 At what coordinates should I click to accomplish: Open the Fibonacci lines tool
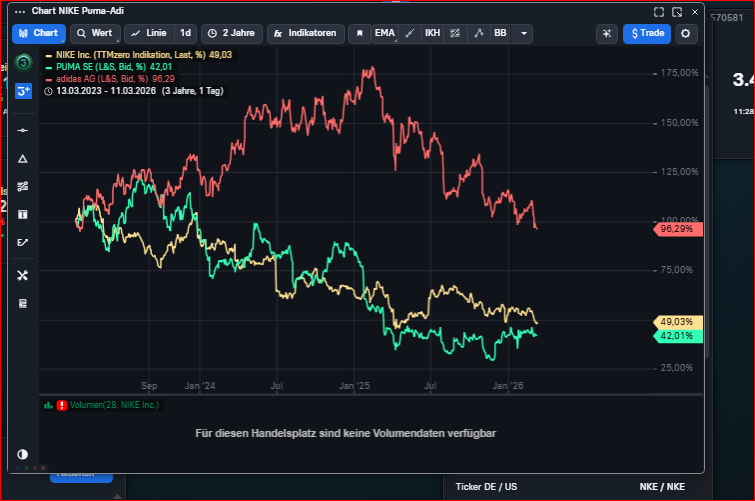point(23,186)
